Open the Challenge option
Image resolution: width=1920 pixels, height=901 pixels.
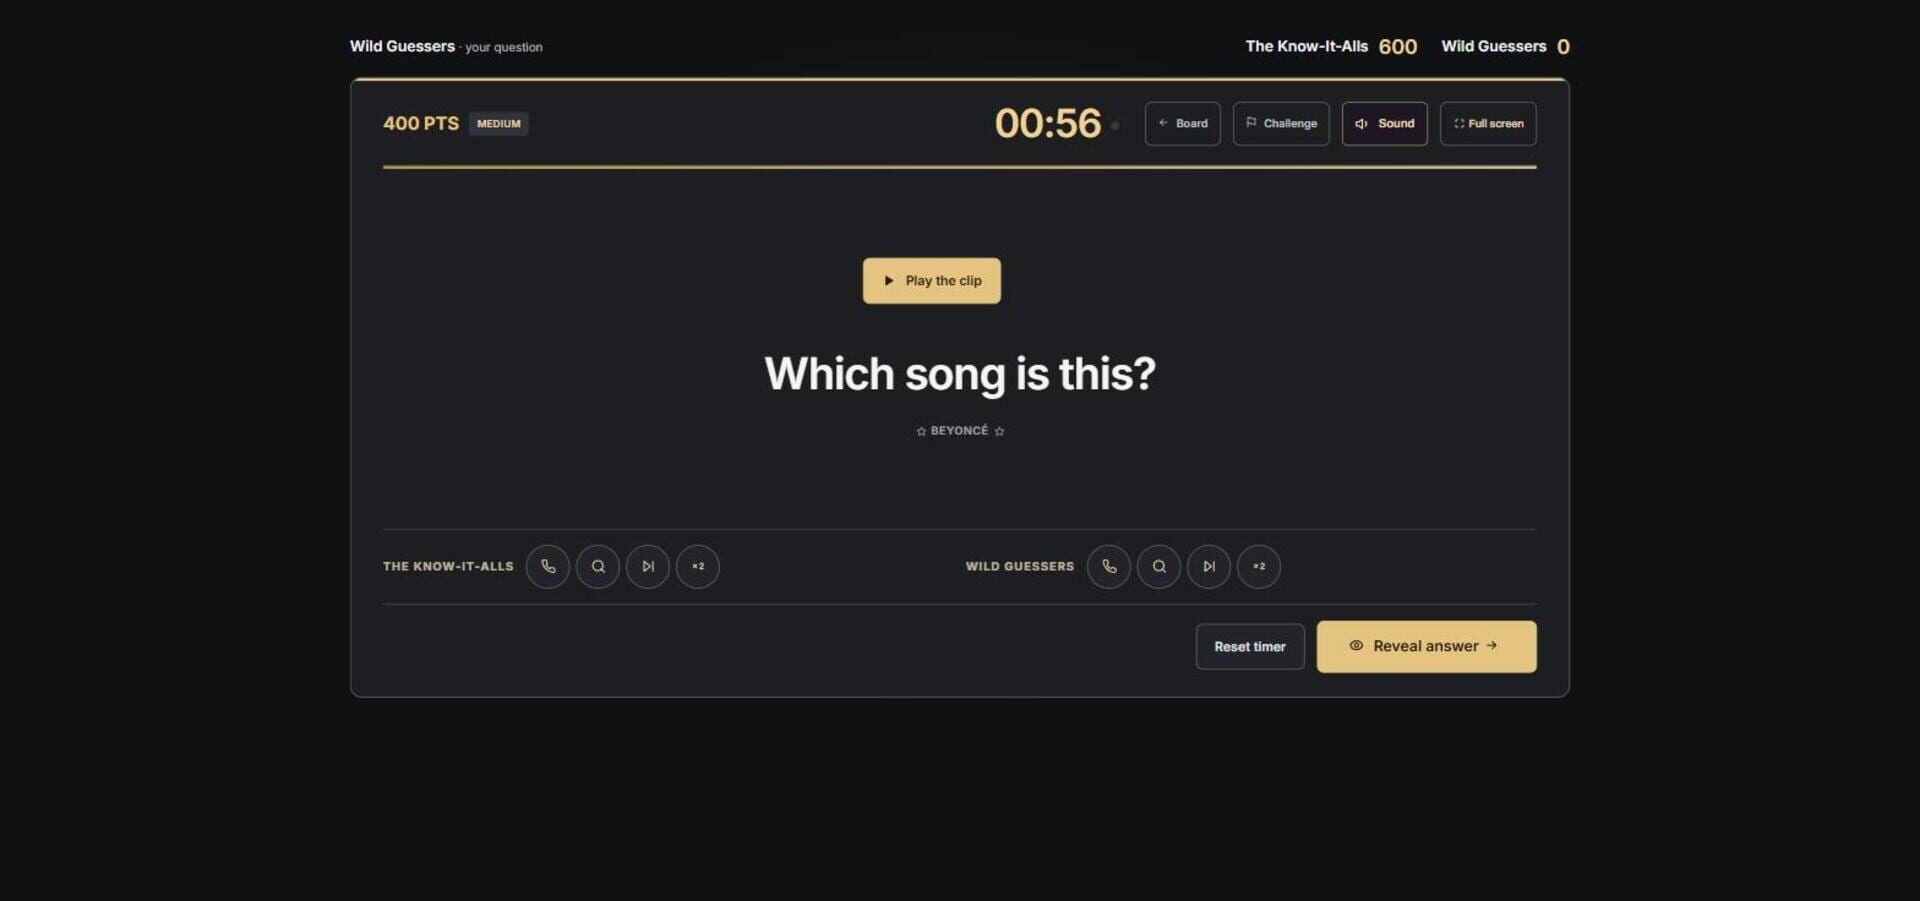click(x=1281, y=124)
